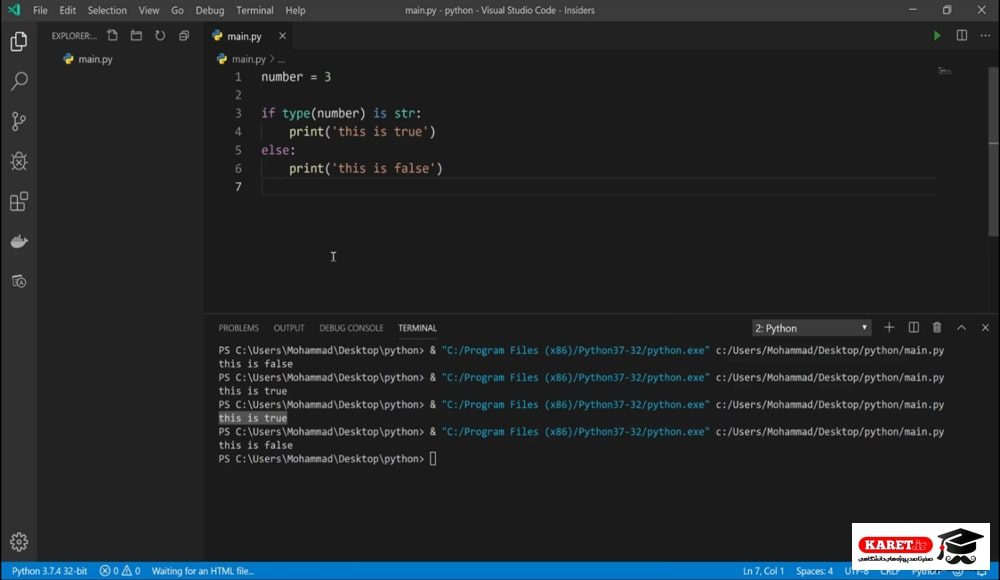Open the Terminal menu in the menu bar
The image size is (1000, 580).
point(254,10)
